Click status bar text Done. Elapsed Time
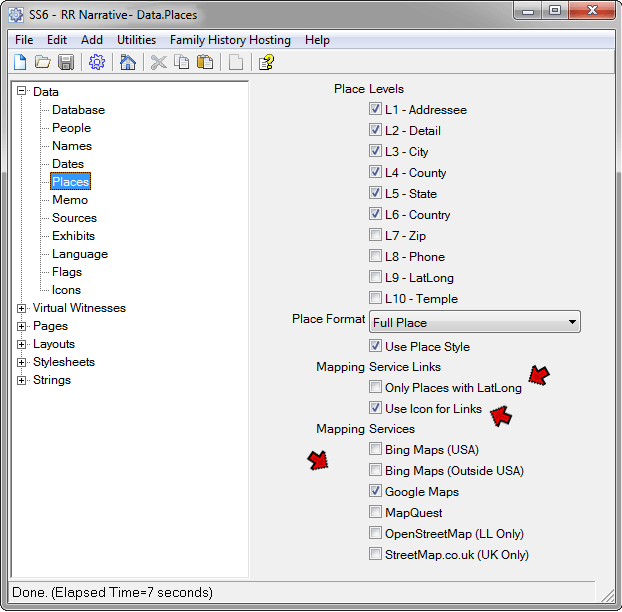Viewport: 622px width, 612px height. pyautogui.click(x=112, y=593)
